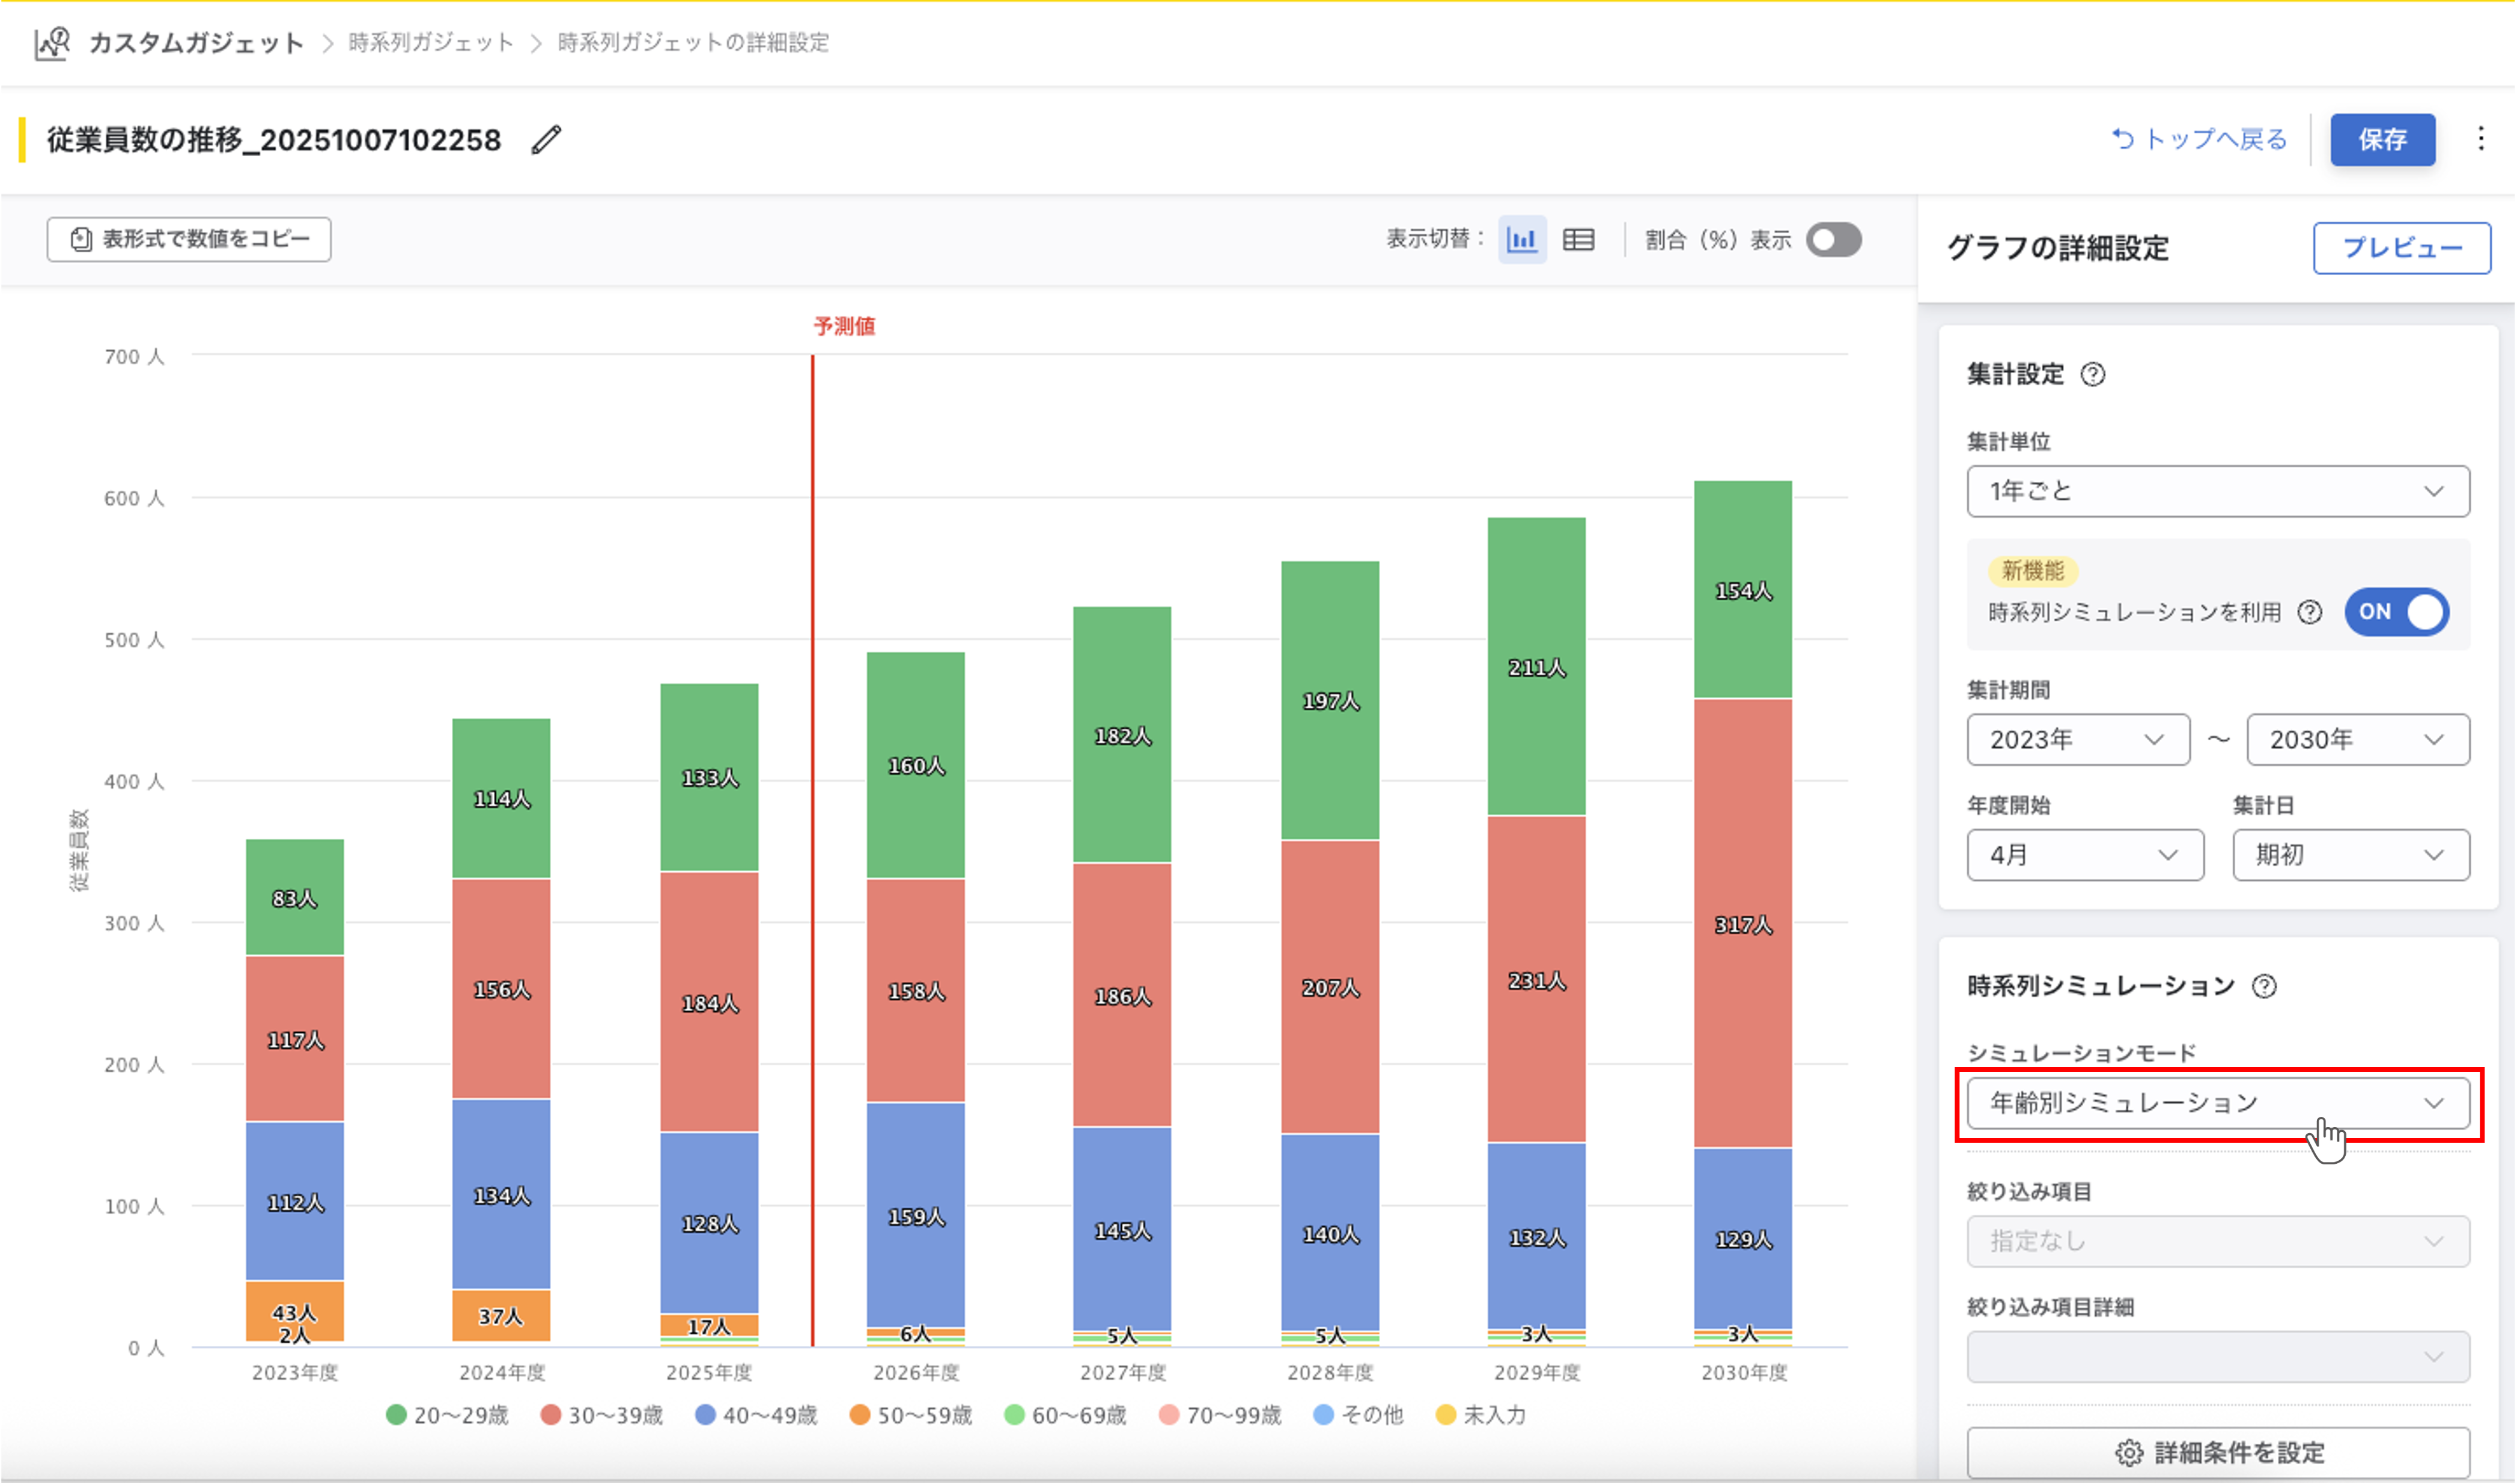Go to 時系列ガジェット breadcrumb

(431, 43)
